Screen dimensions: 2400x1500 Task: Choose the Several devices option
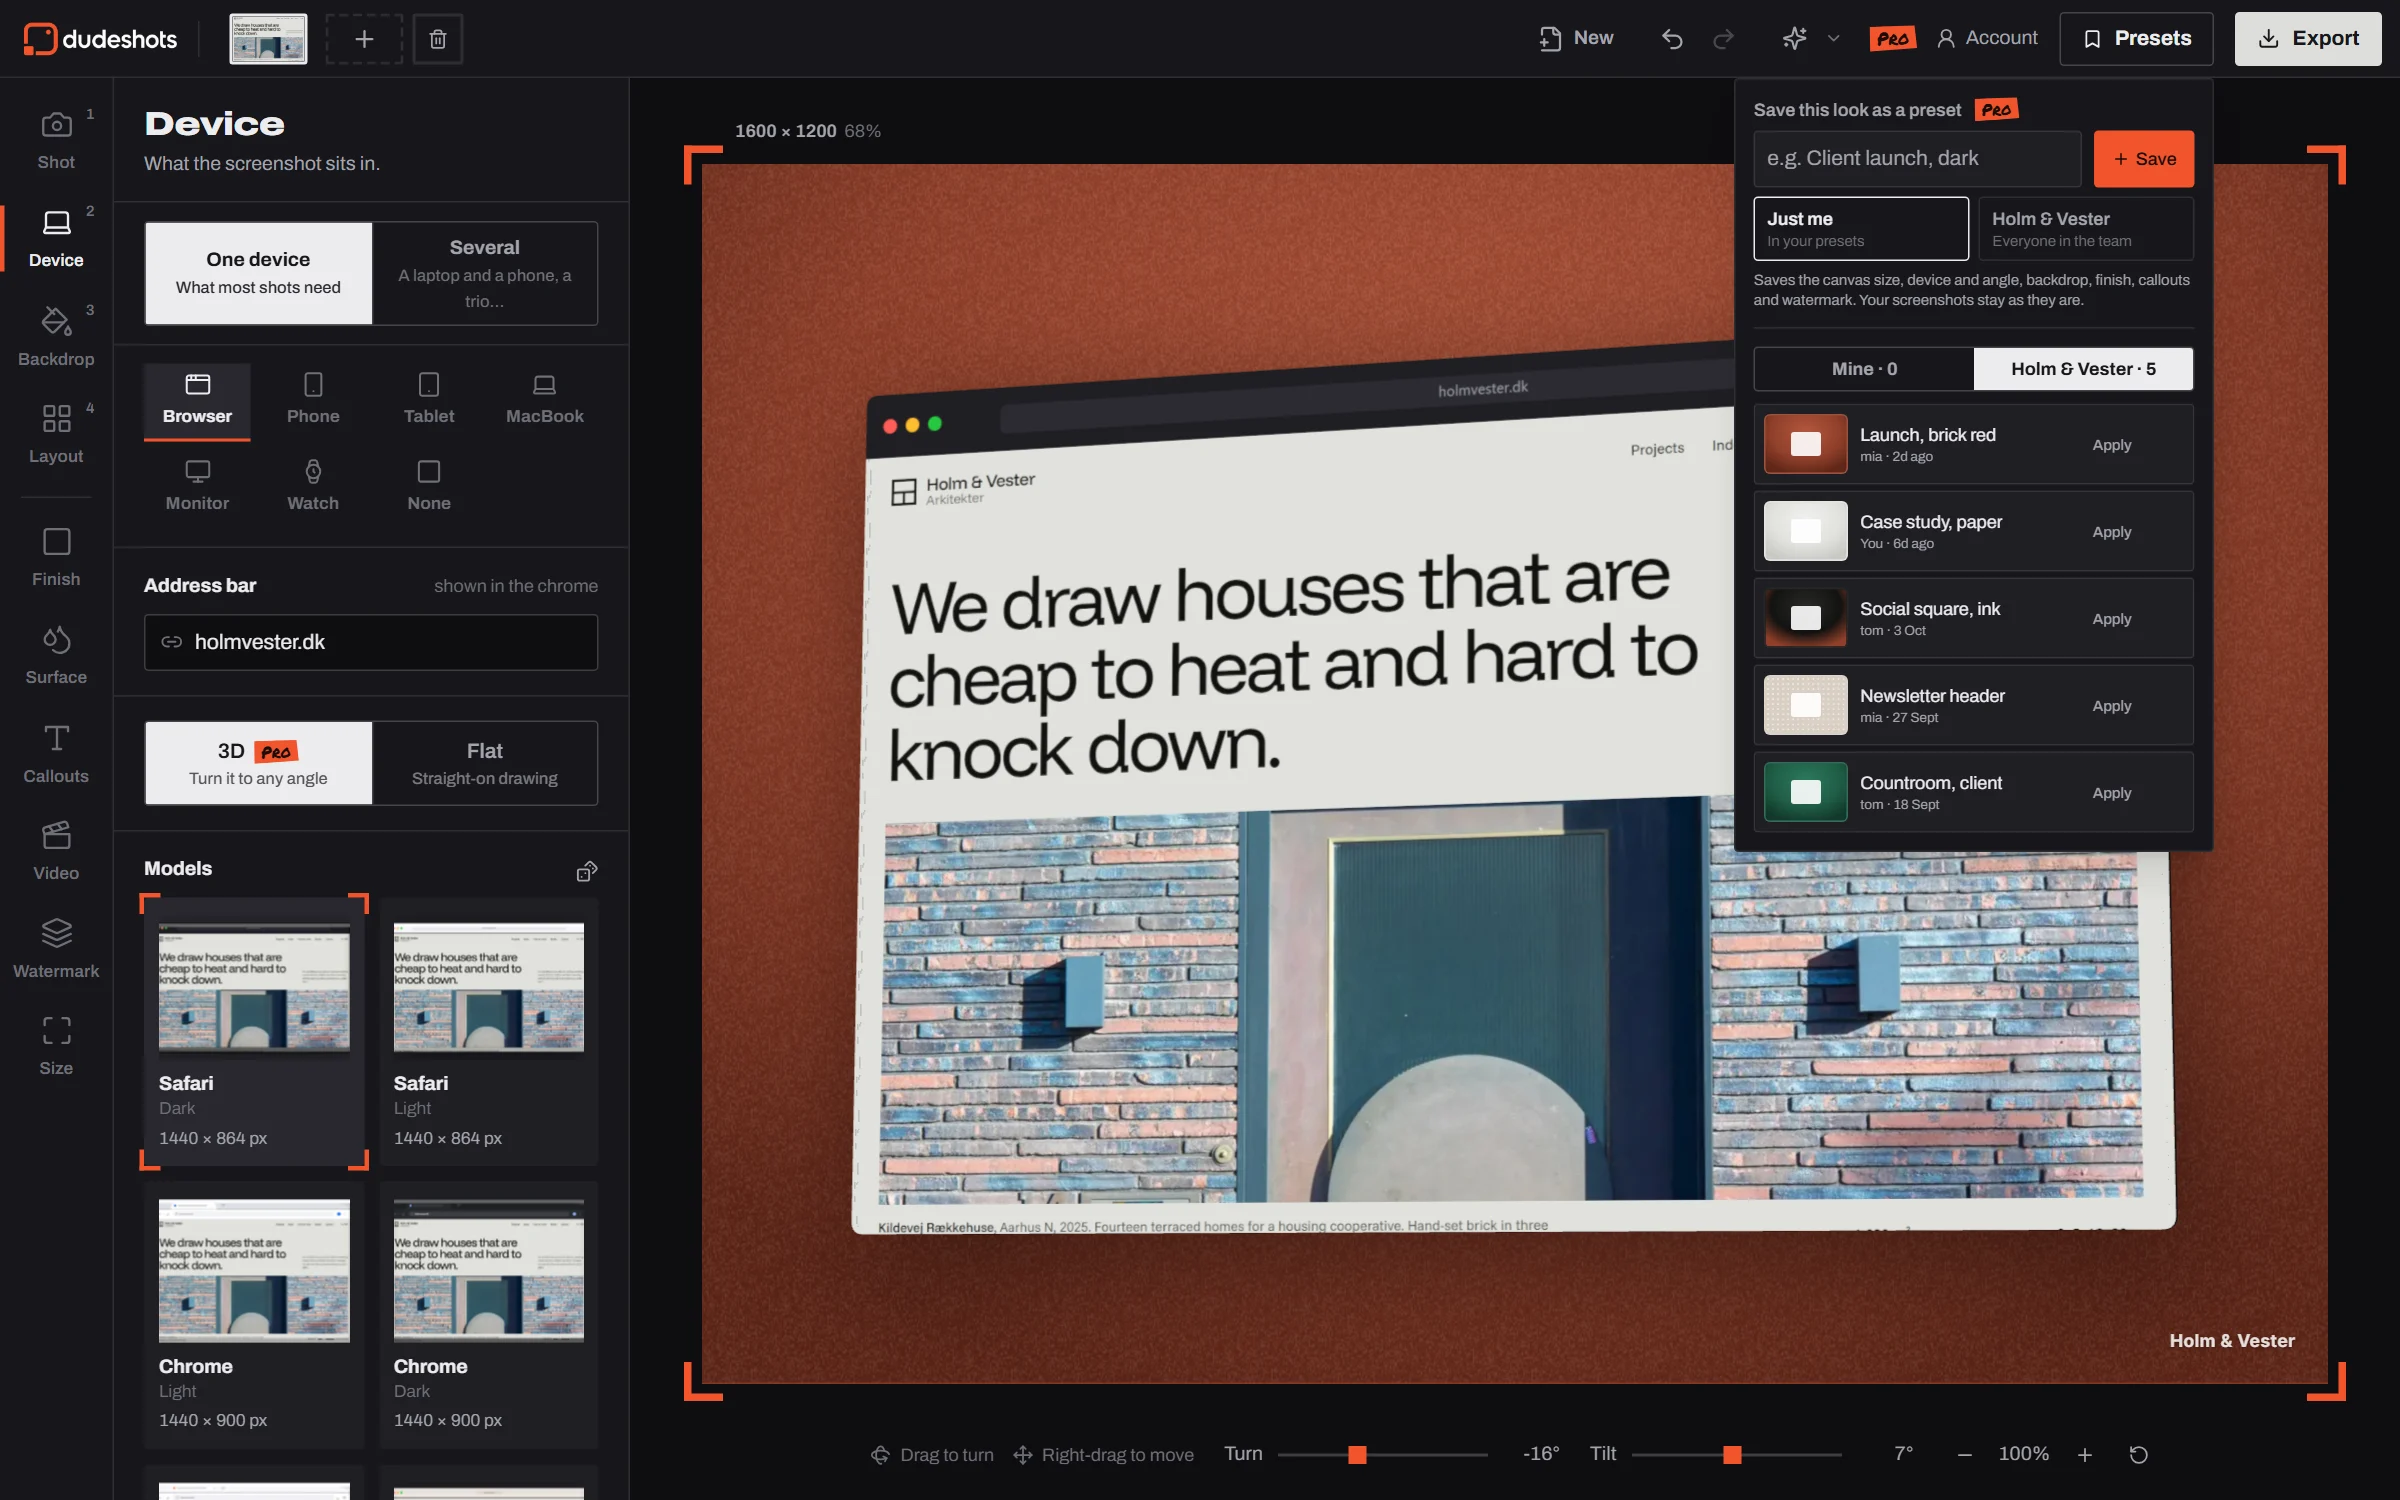coord(485,273)
